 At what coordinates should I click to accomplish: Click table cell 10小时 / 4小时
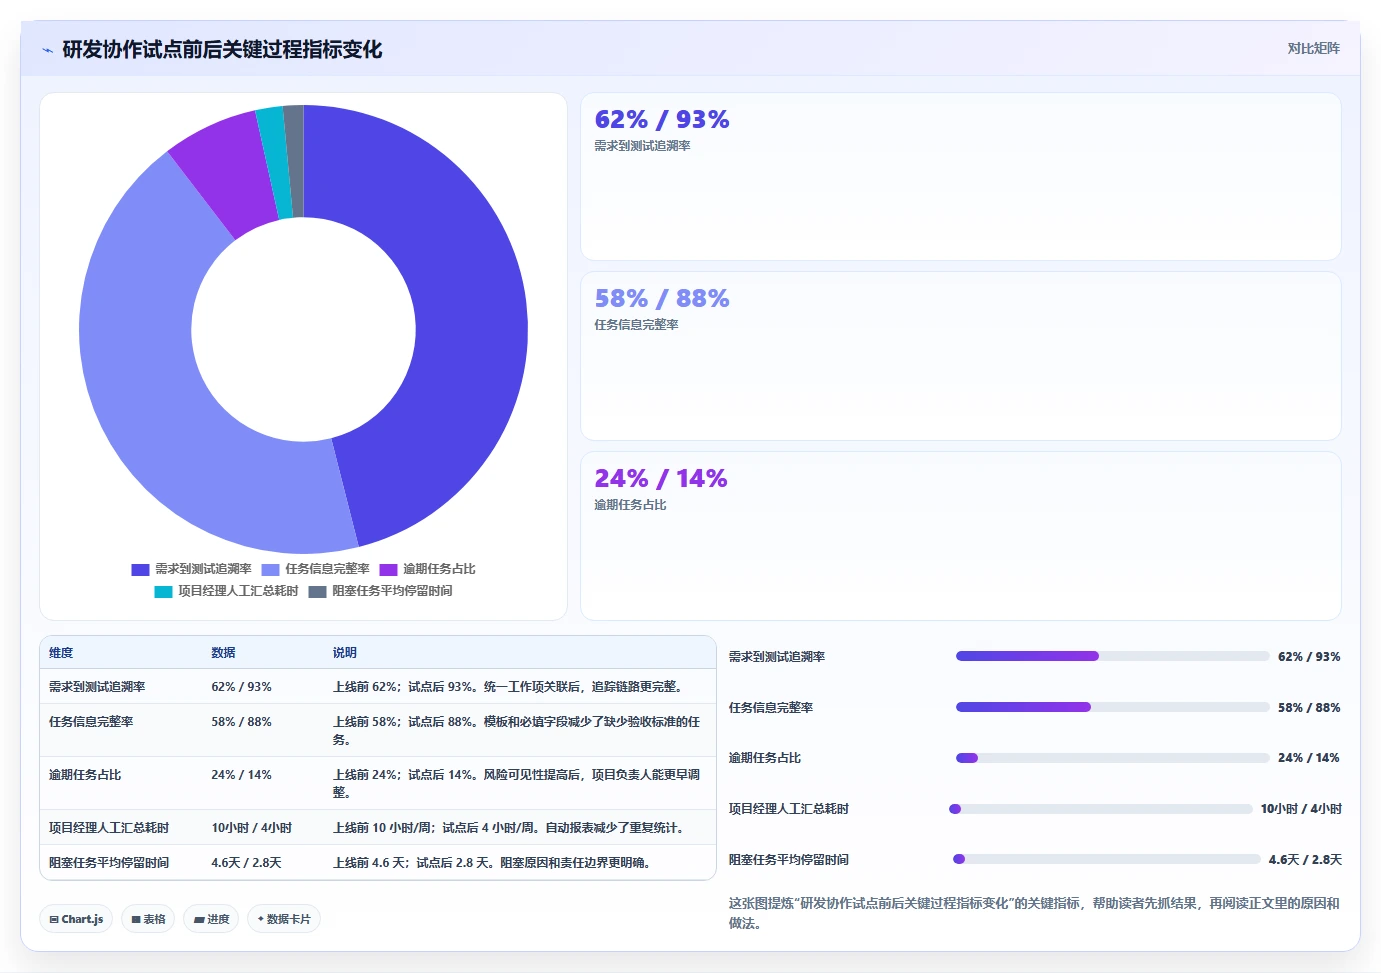point(252,828)
